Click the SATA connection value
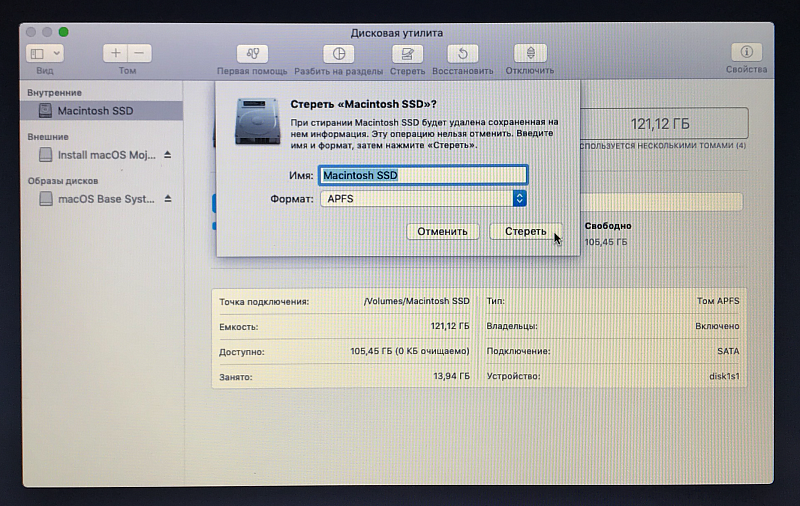Viewport: 800px width, 506px height. (728, 351)
